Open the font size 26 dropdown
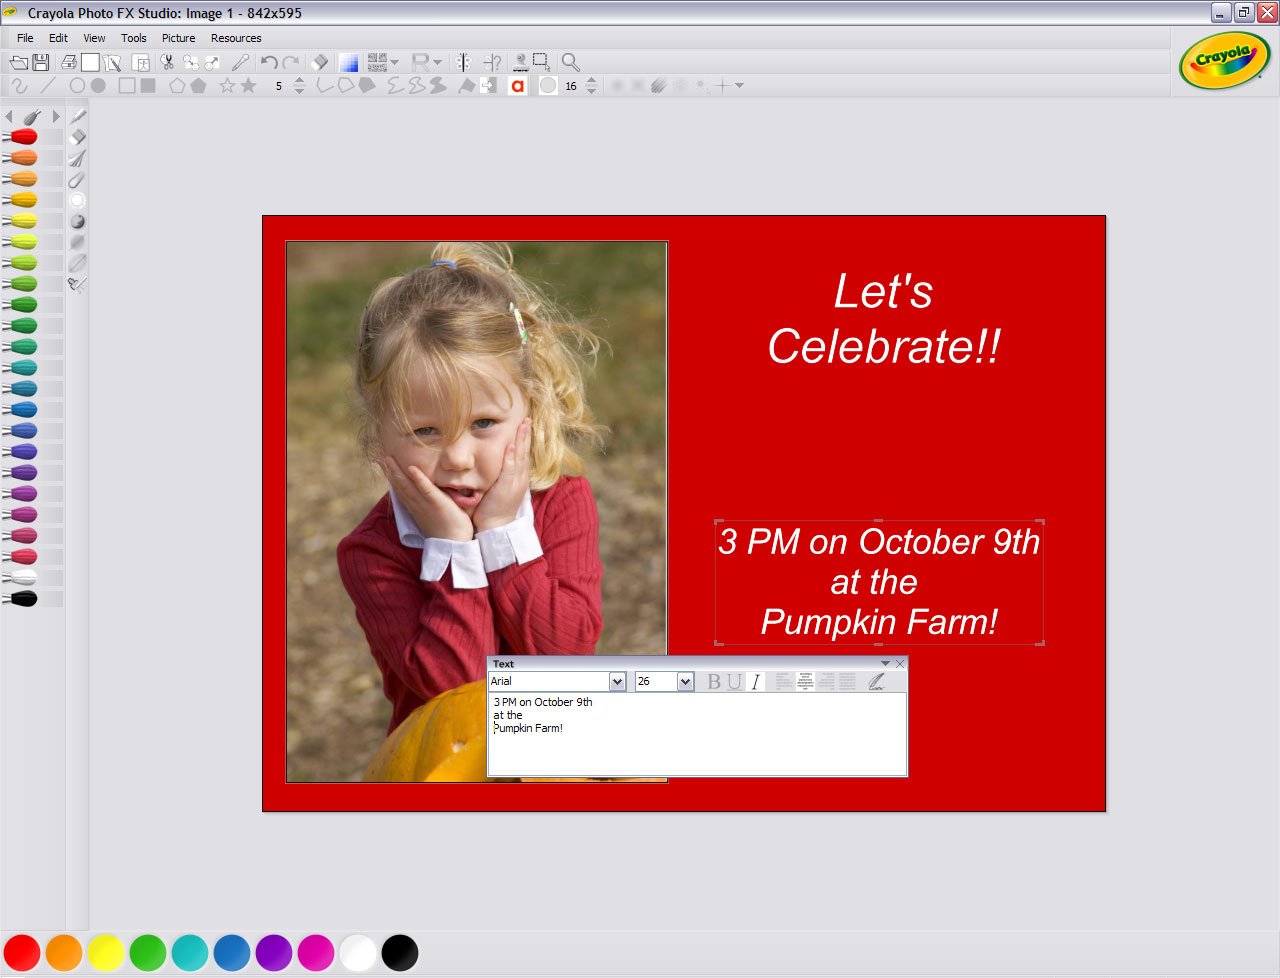1280x978 pixels. (685, 682)
